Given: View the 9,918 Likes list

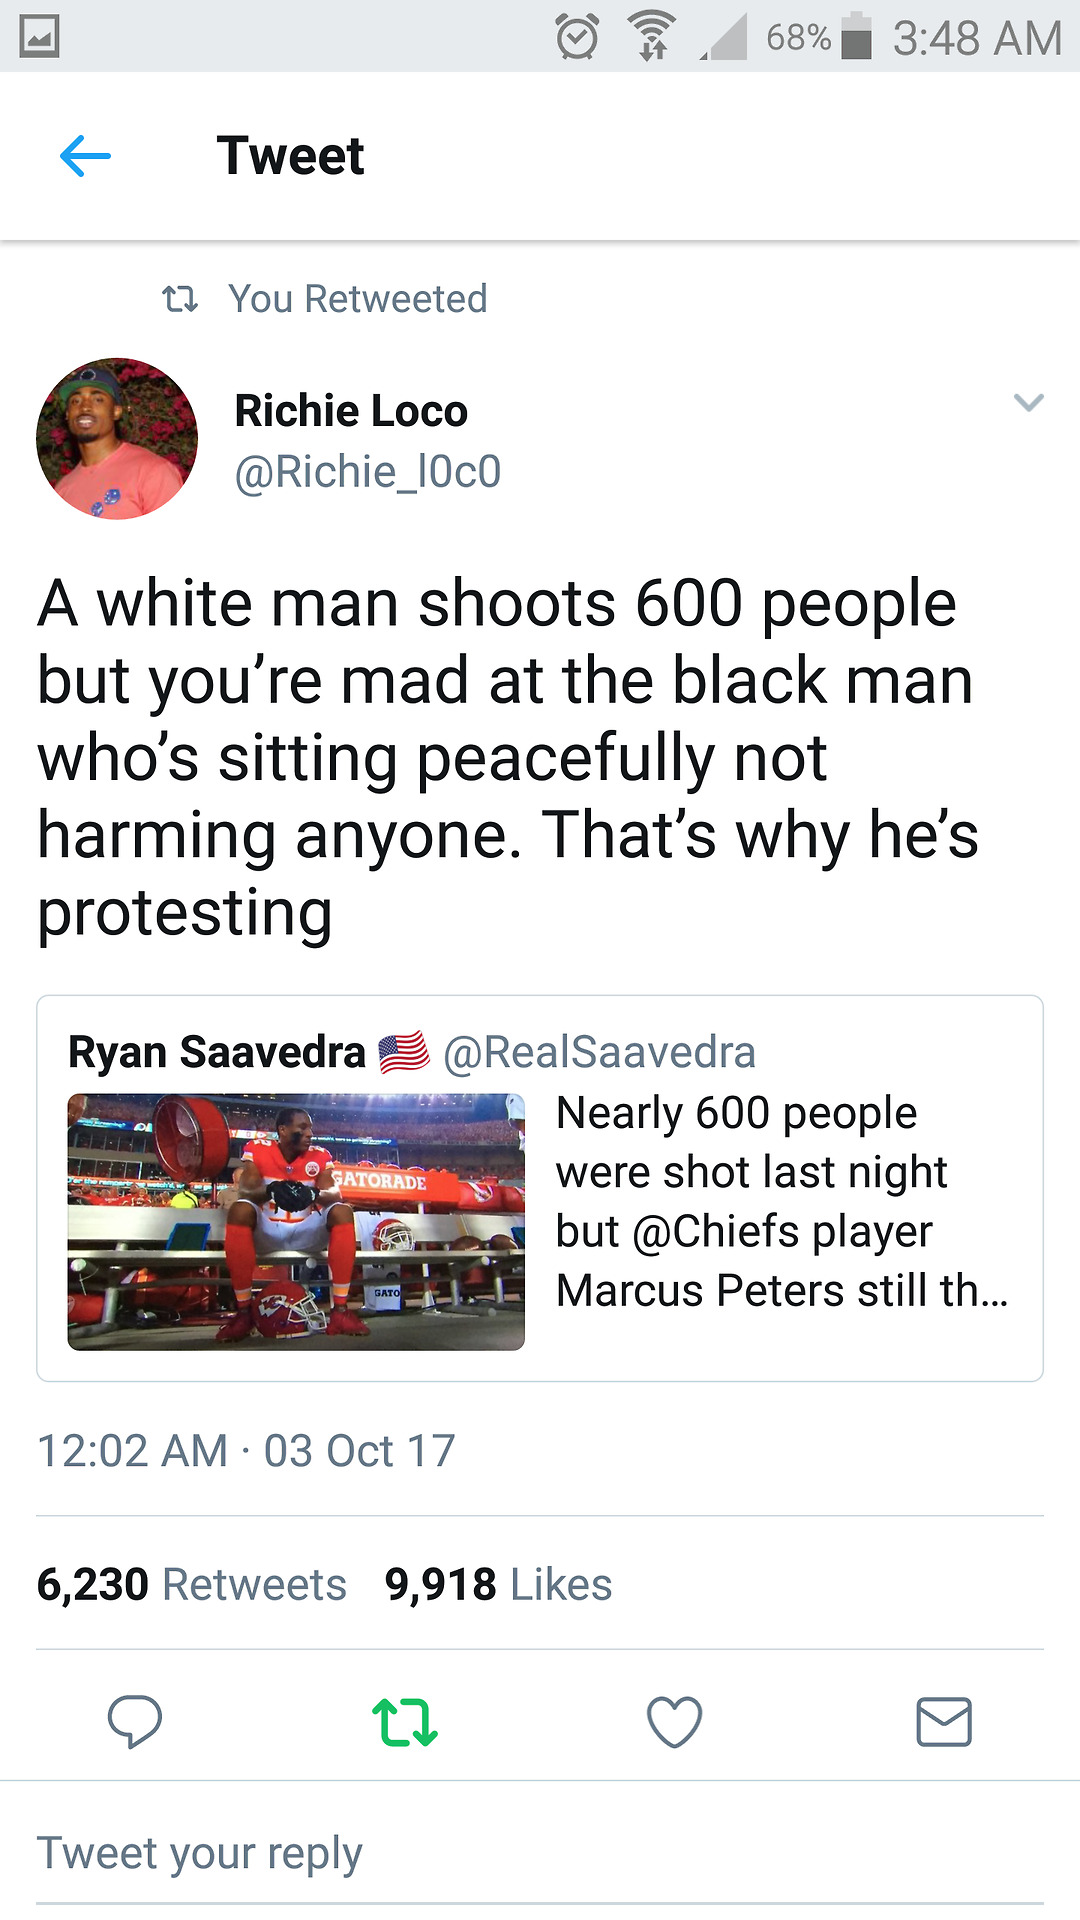Looking at the screenshot, I should click(x=498, y=1585).
